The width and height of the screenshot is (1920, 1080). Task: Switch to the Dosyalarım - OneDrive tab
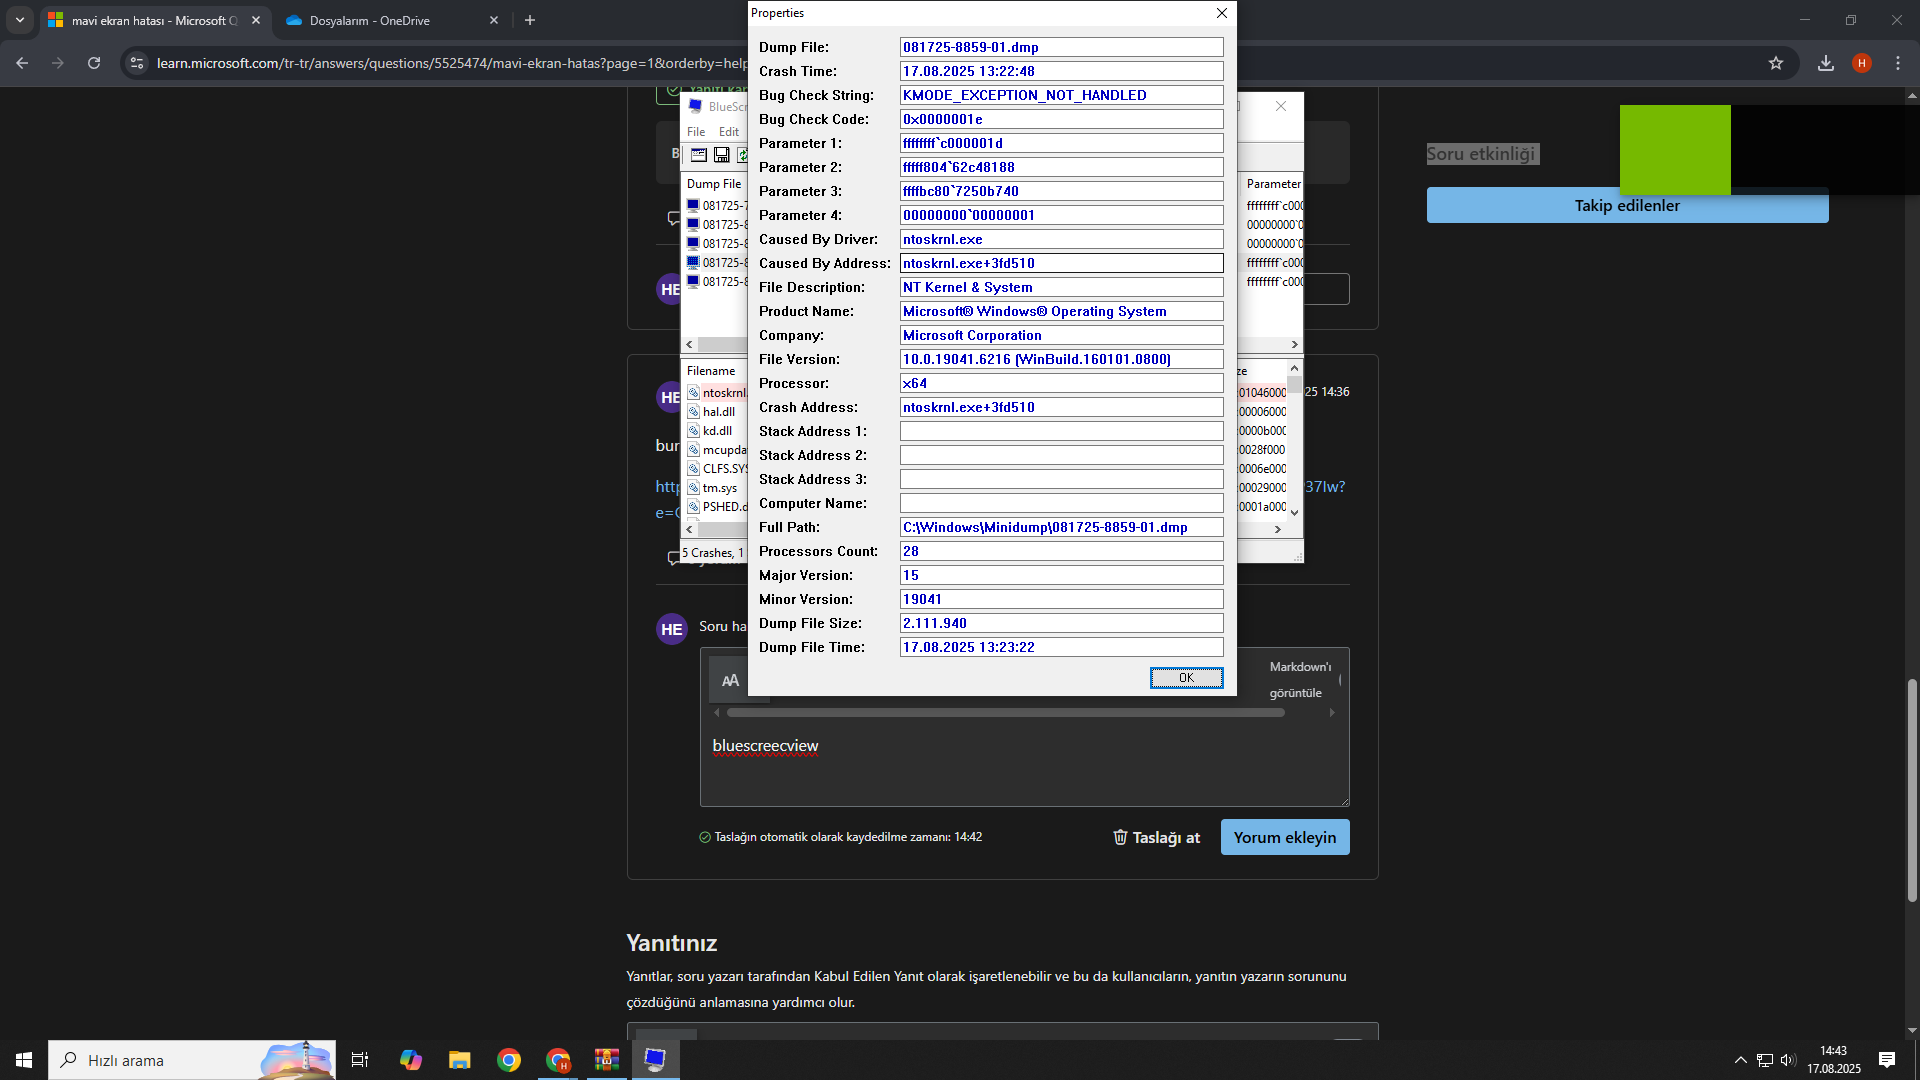[x=390, y=20]
